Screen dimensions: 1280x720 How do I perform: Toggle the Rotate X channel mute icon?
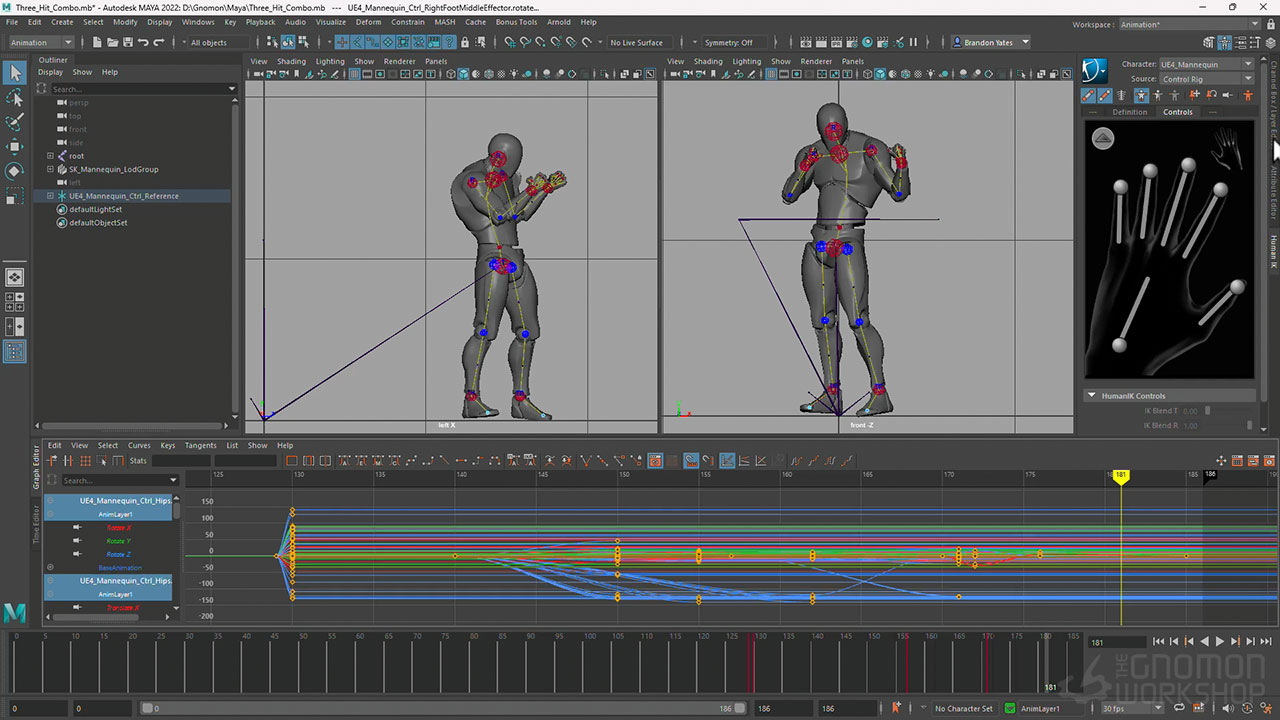tap(77, 527)
